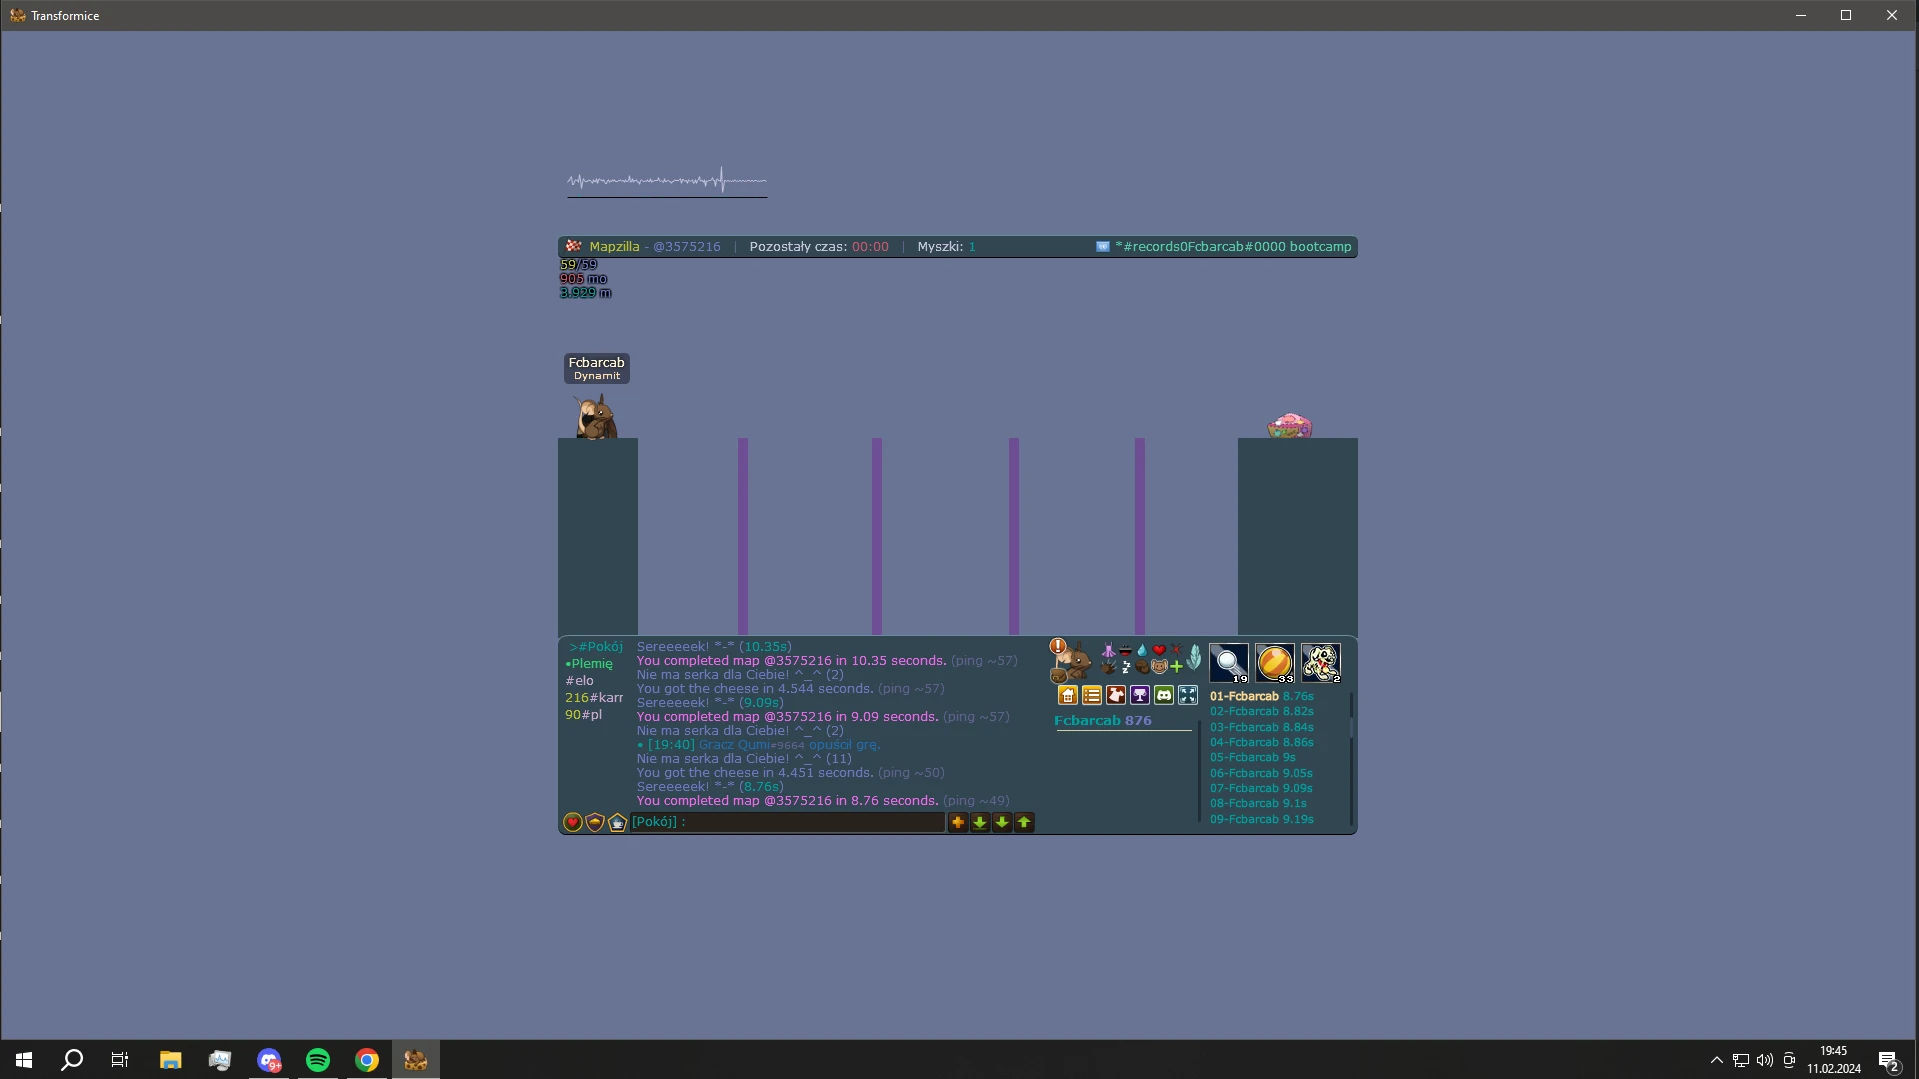
Task: Click the green up arrow chat button
Action: pyautogui.click(x=1024, y=822)
